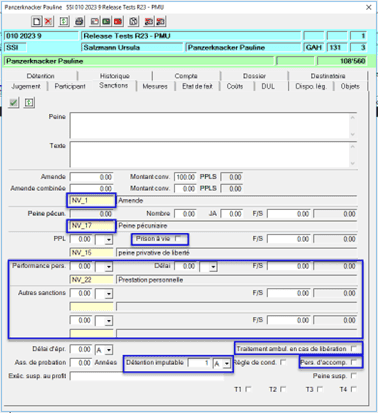Screen dimensions: 378x413
Task: Click the new blank document toolbar icon
Action: pyautogui.click(x=37, y=21)
